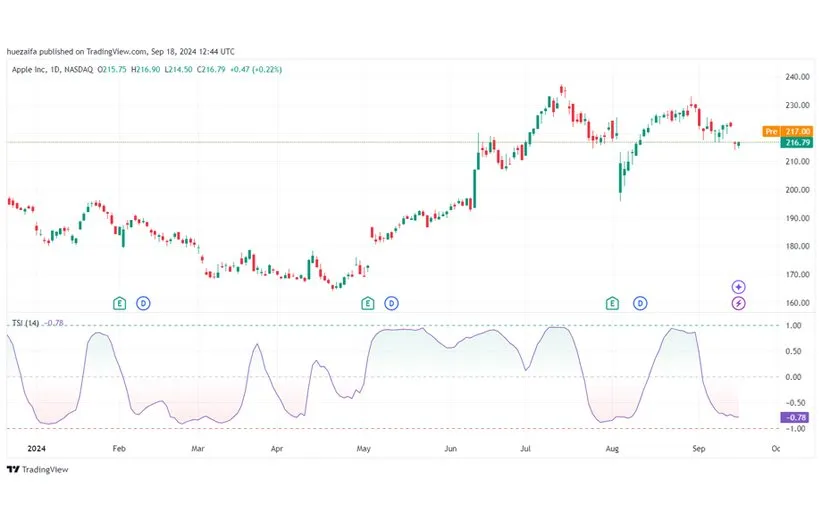
Task: Click the TradingView logo at the bottom
Action: pos(38,469)
